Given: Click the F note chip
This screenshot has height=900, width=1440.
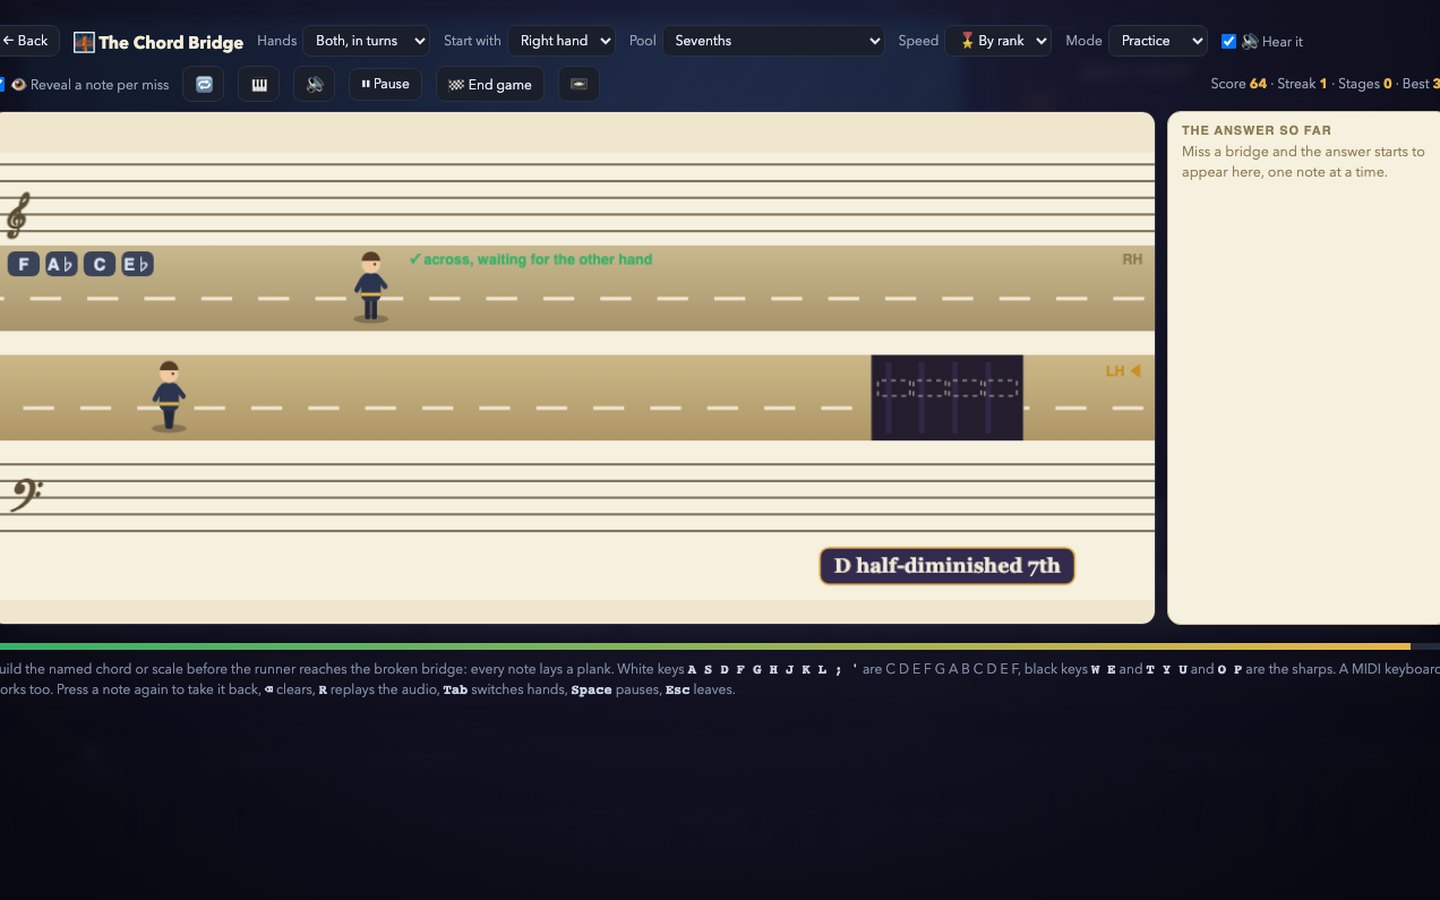Looking at the screenshot, I should (x=24, y=264).
